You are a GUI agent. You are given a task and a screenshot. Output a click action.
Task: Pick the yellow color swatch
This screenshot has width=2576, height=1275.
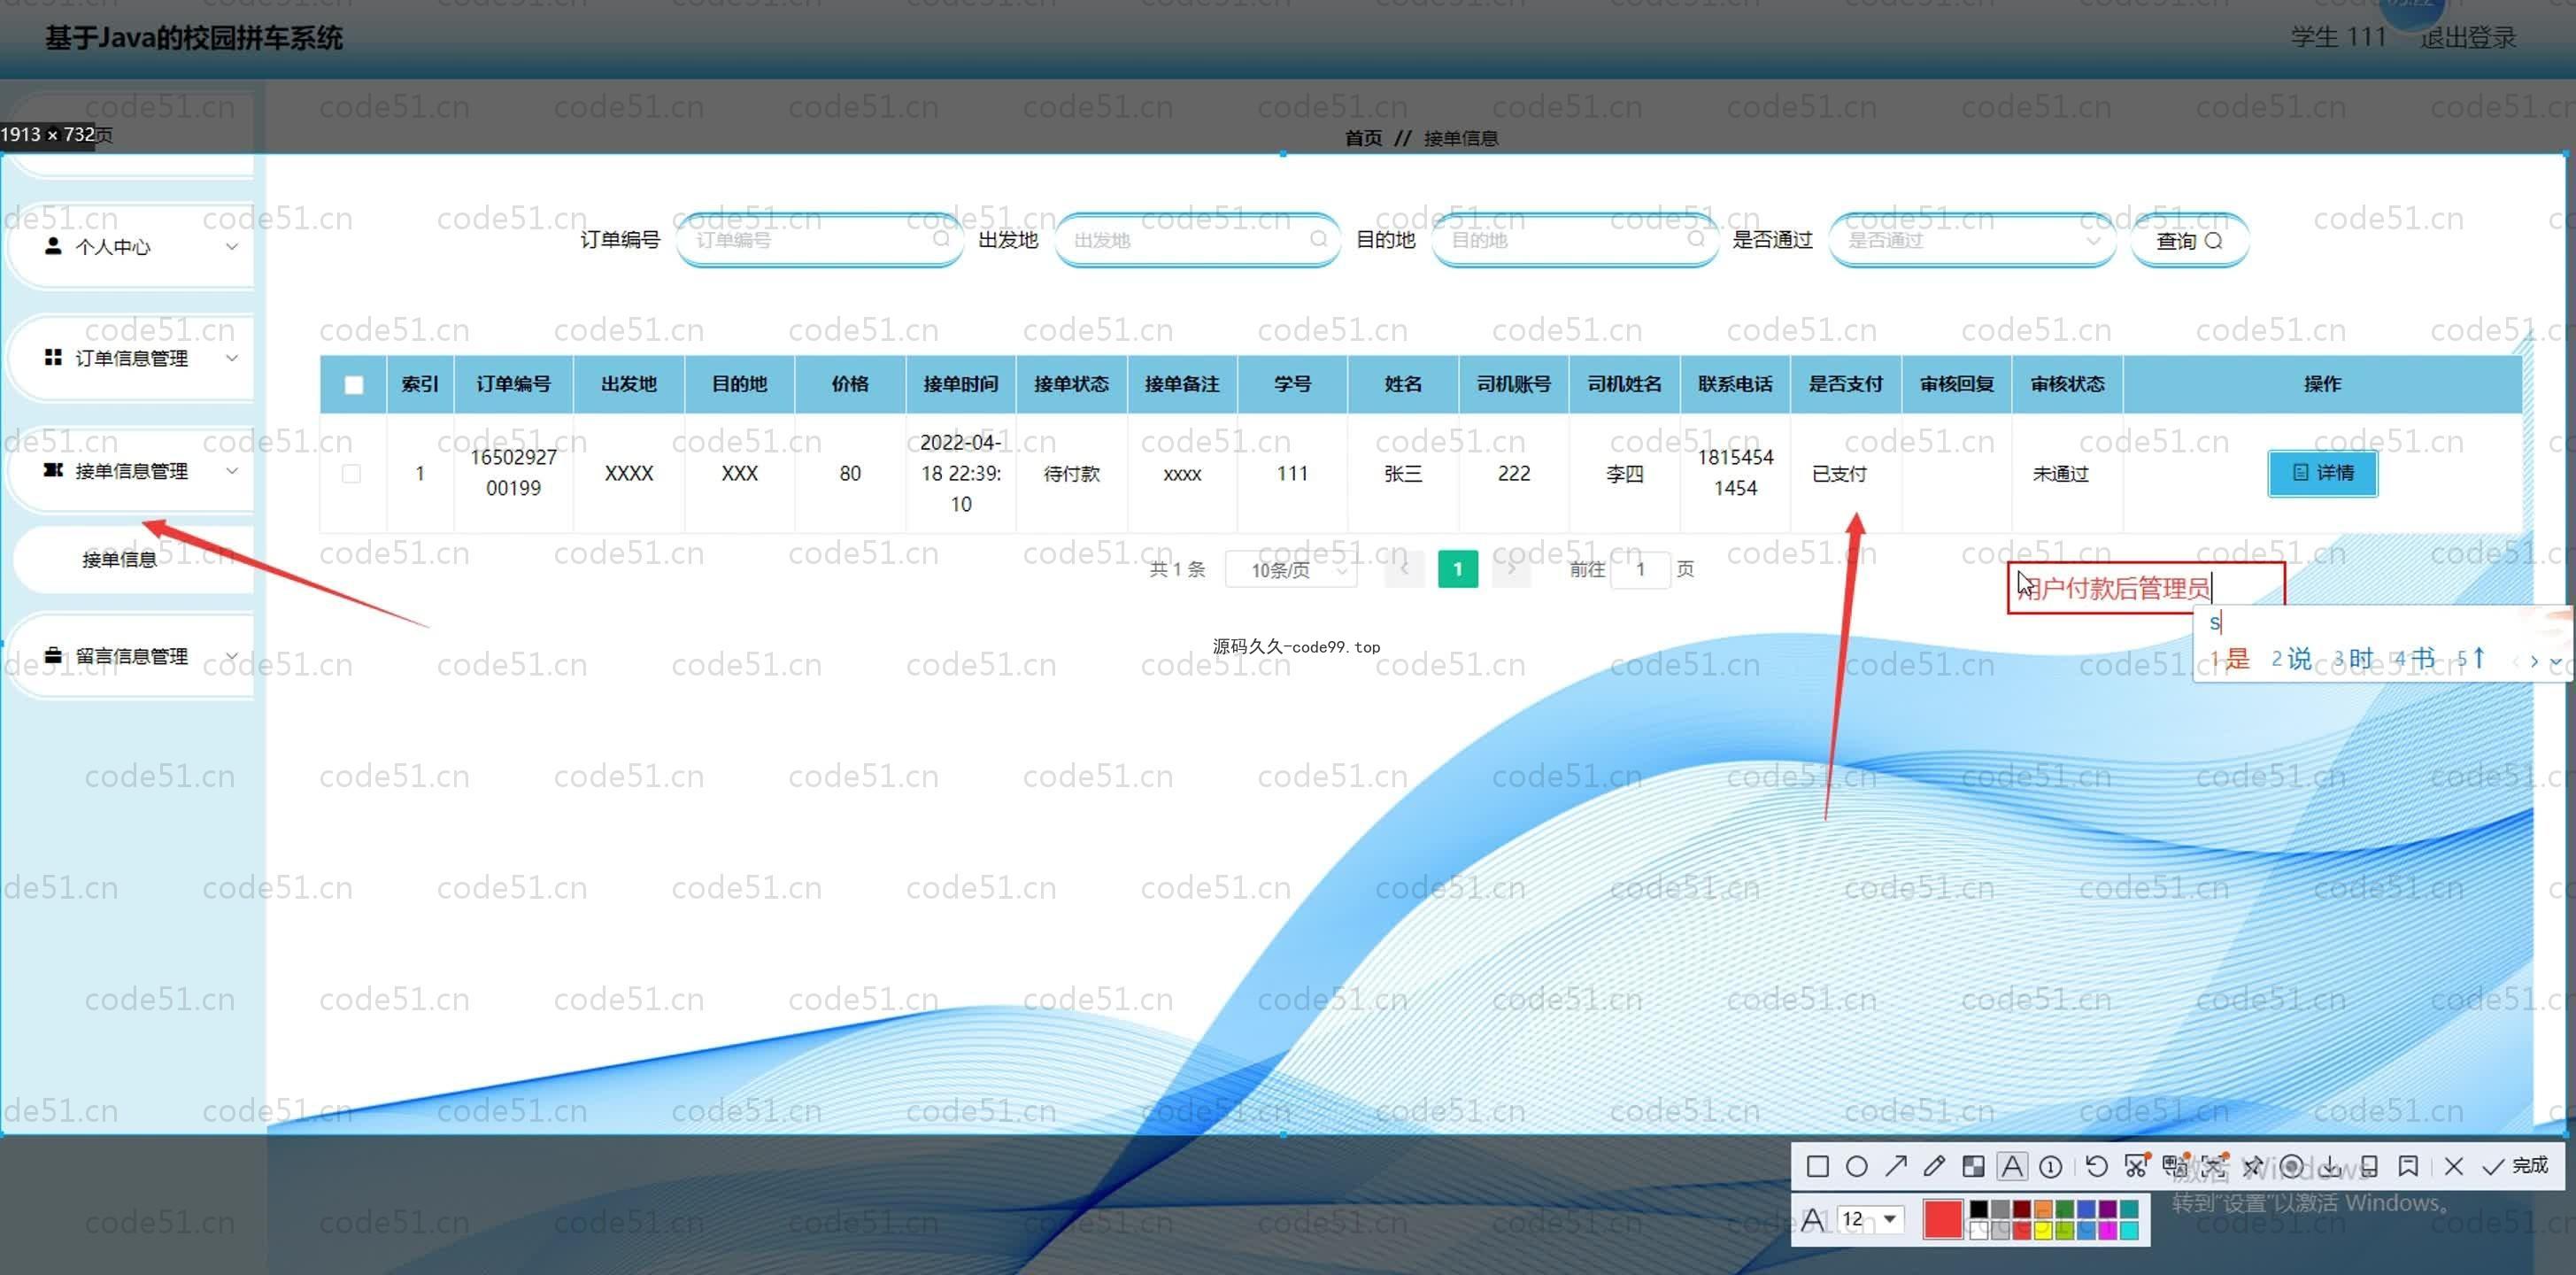point(2043,1230)
